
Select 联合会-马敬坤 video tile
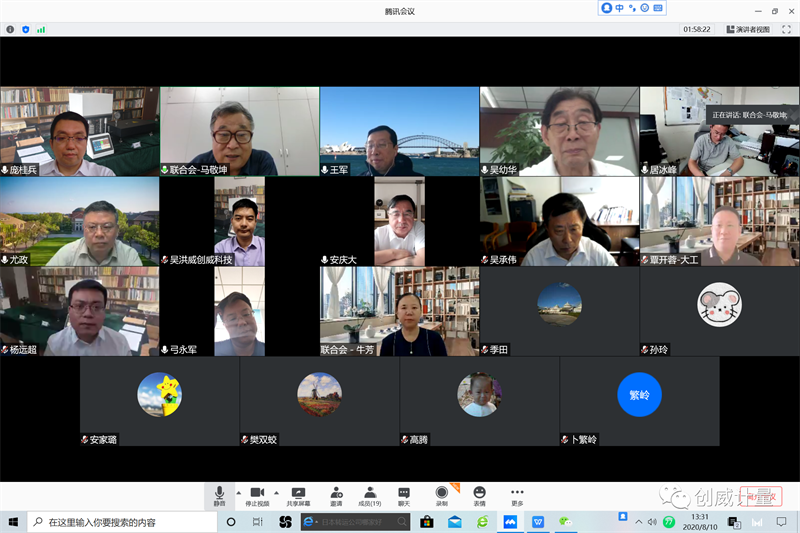coord(239,131)
